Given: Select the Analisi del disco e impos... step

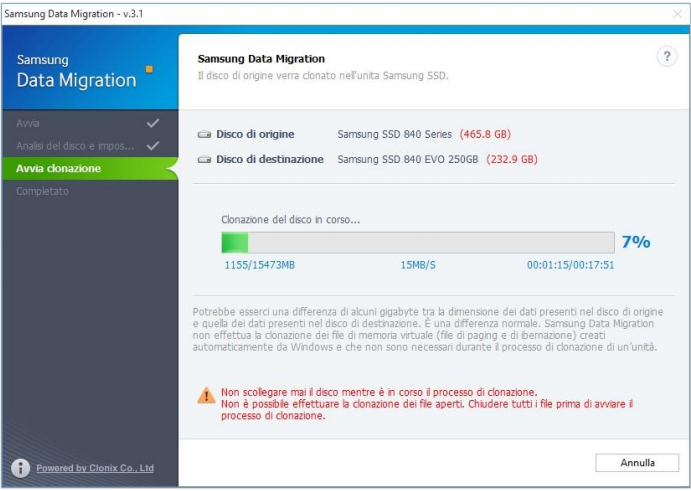Looking at the screenshot, I should coord(90,146).
